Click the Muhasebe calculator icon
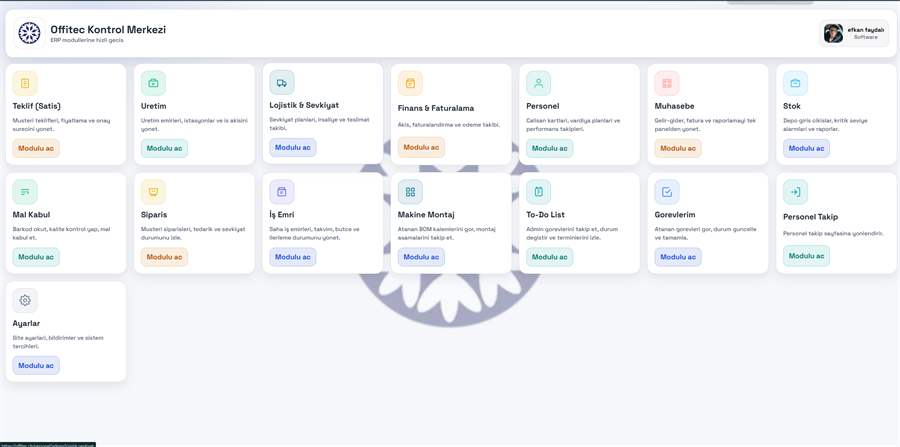900x447 pixels. 667,83
